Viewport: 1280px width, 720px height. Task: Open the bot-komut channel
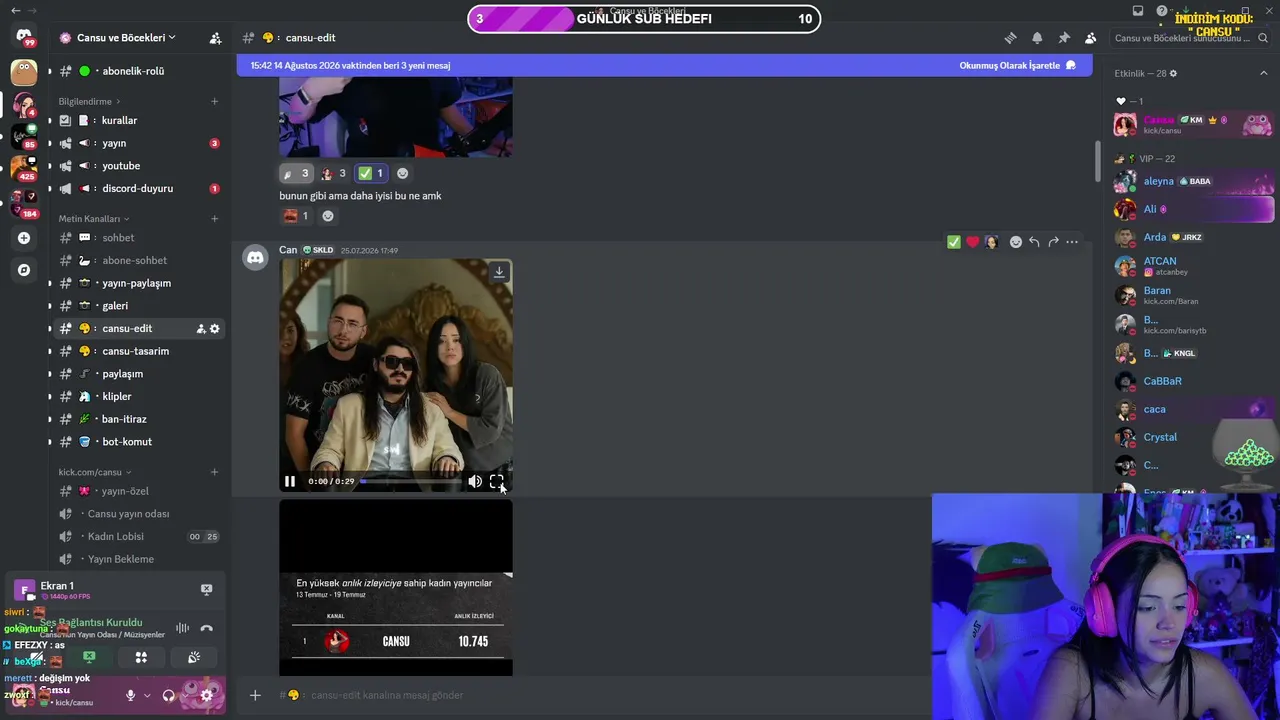[138, 442]
